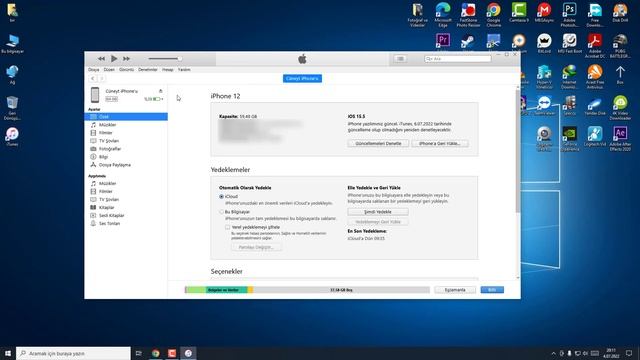Select the iCloud backup radio button
The width and height of the screenshot is (640, 360).
tap(222, 197)
